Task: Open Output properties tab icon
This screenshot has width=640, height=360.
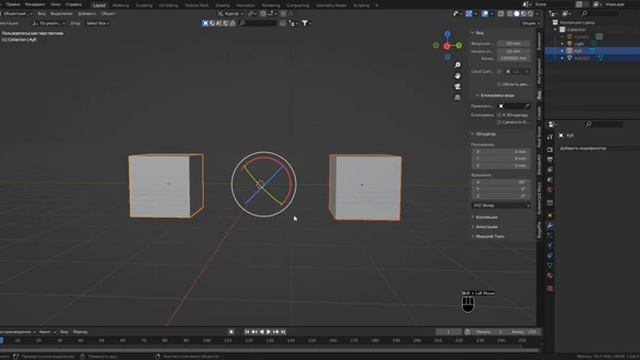Action: [550, 160]
